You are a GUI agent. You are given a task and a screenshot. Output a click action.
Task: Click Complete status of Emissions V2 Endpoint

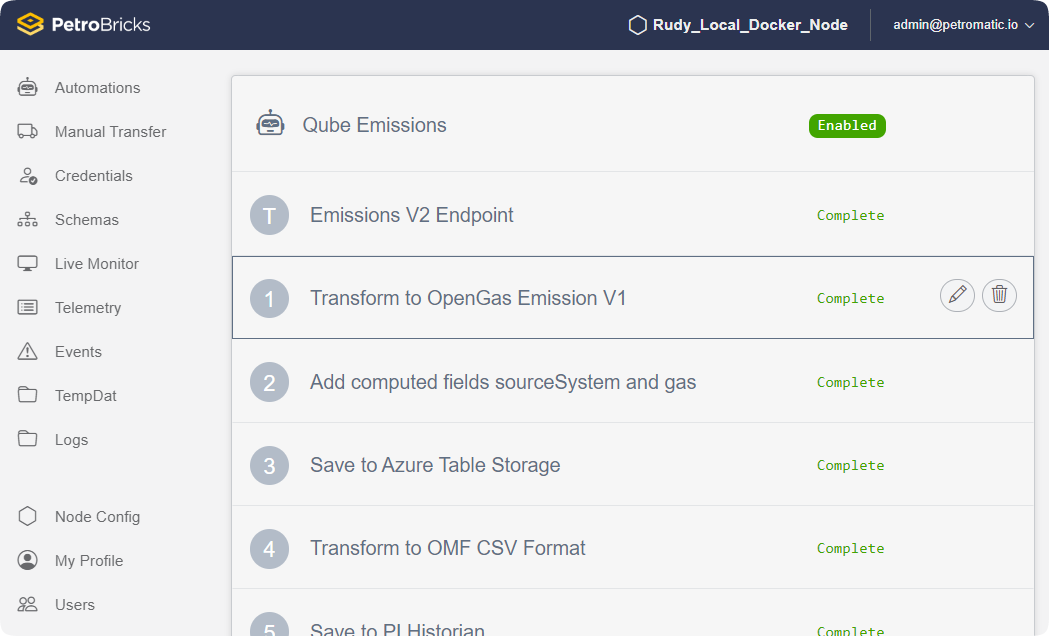tap(850, 215)
